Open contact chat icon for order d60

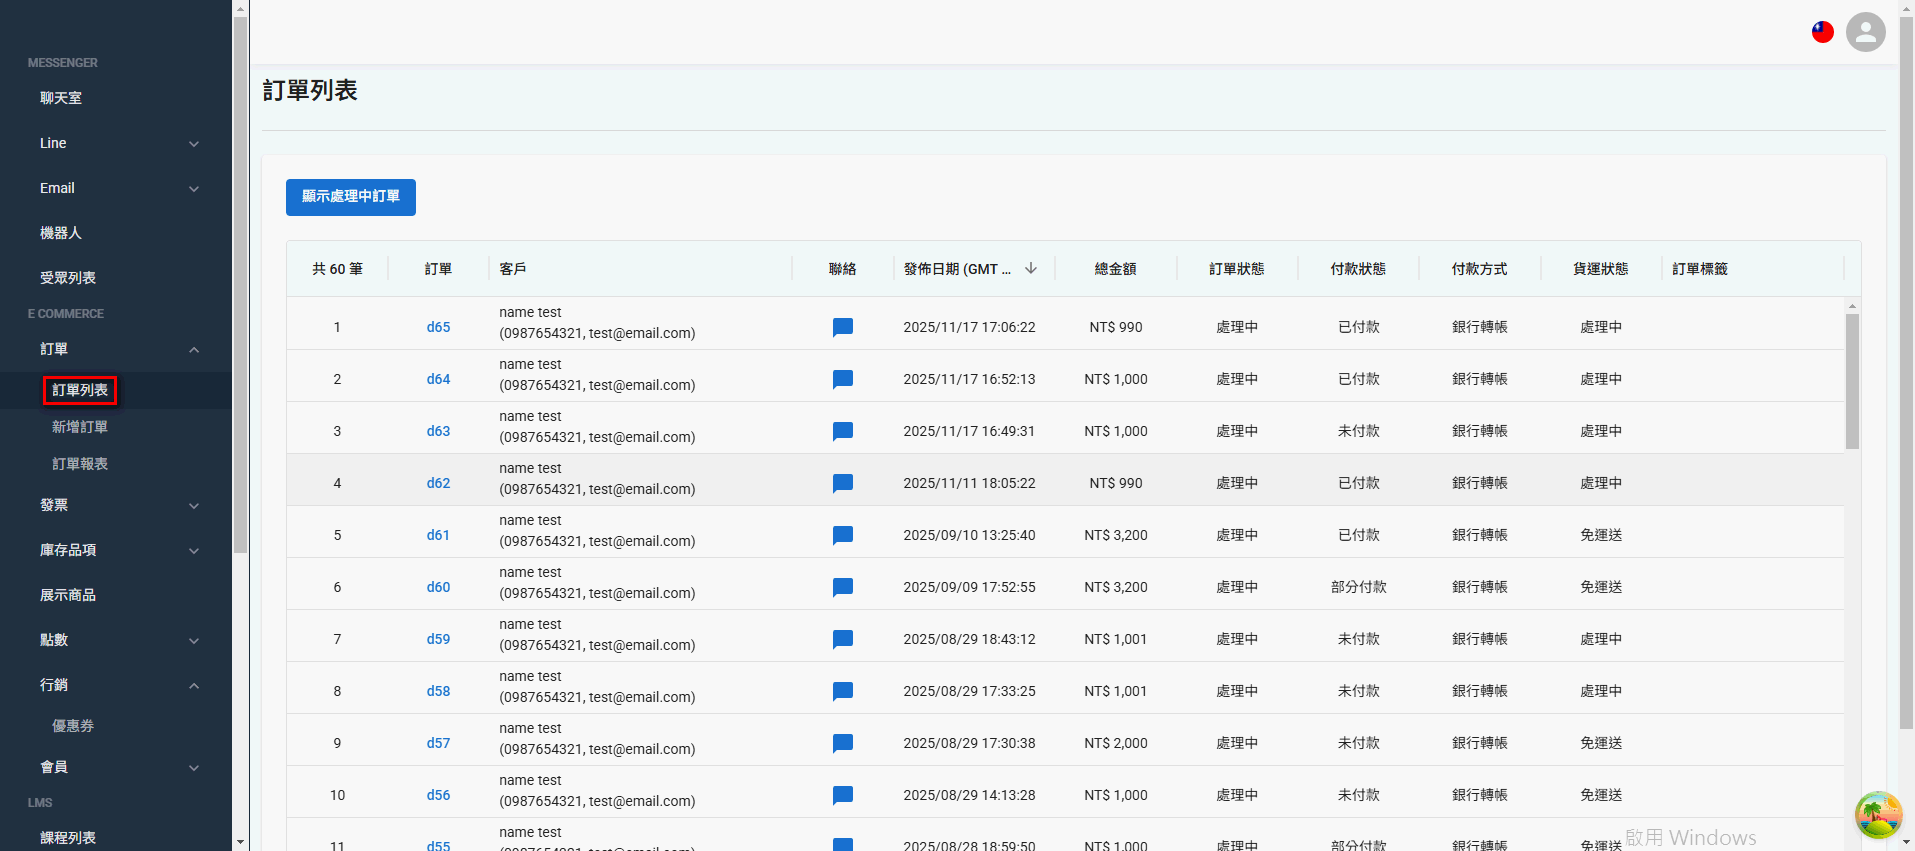(843, 587)
